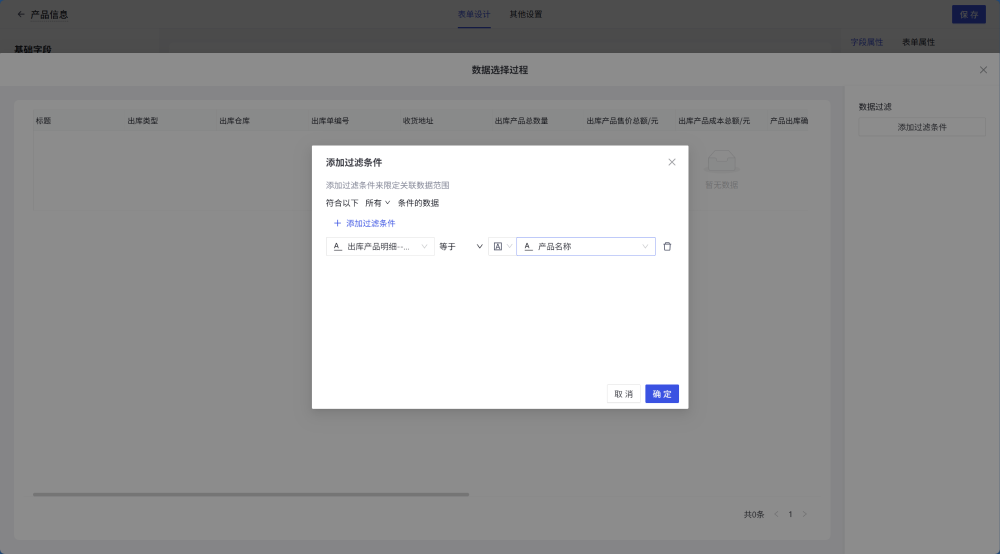Click the back arrow beside 产品信息

click(x=21, y=15)
